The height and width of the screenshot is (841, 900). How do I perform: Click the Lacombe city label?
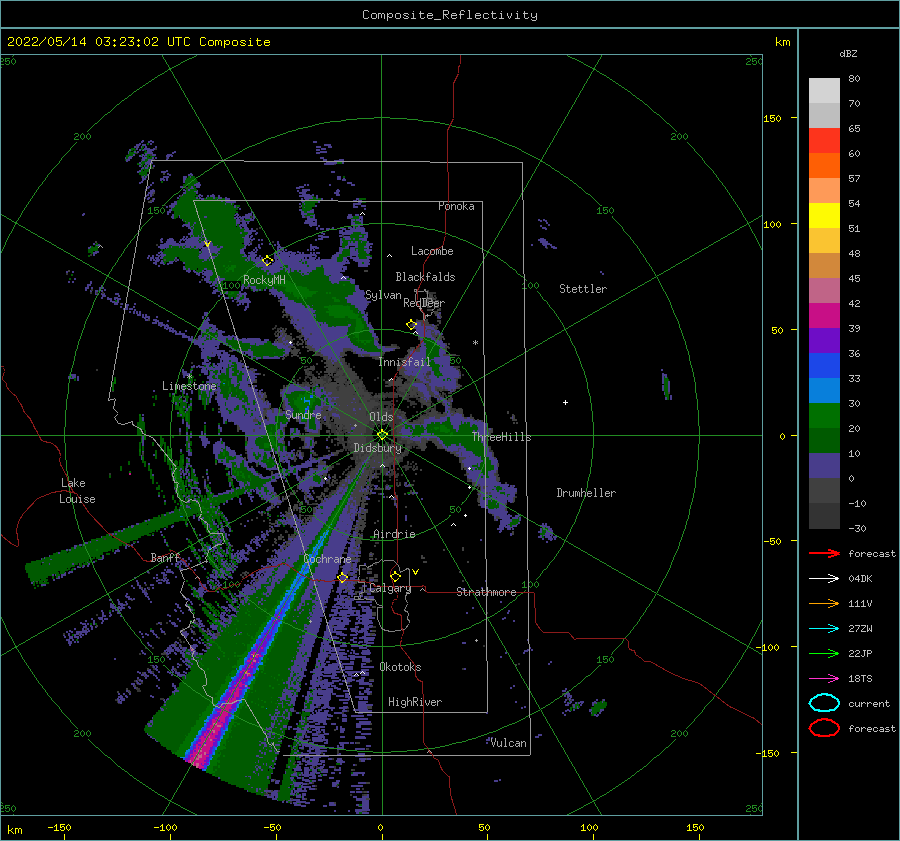[x=432, y=251]
